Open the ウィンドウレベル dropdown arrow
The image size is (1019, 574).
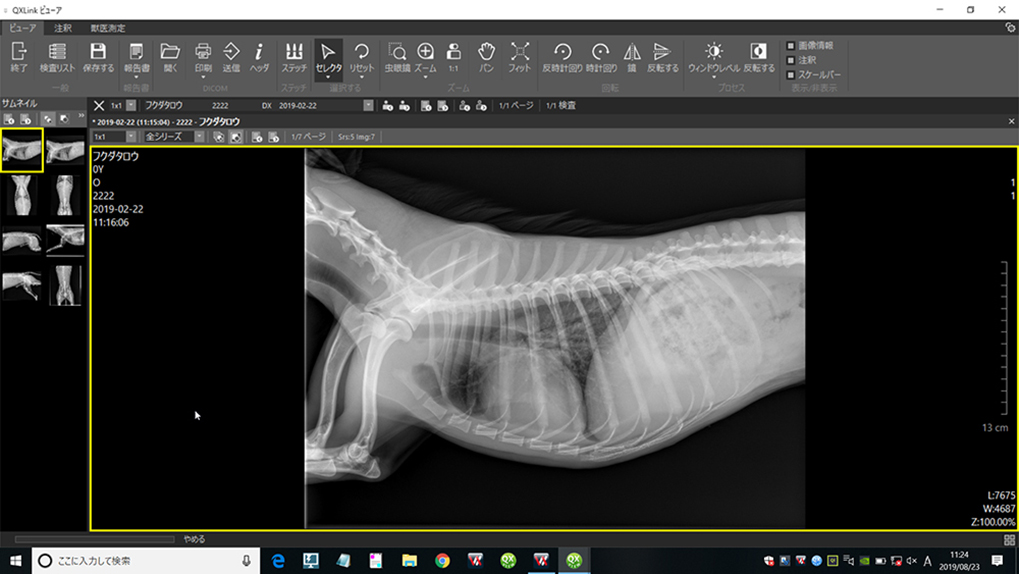click(x=714, y=77)
